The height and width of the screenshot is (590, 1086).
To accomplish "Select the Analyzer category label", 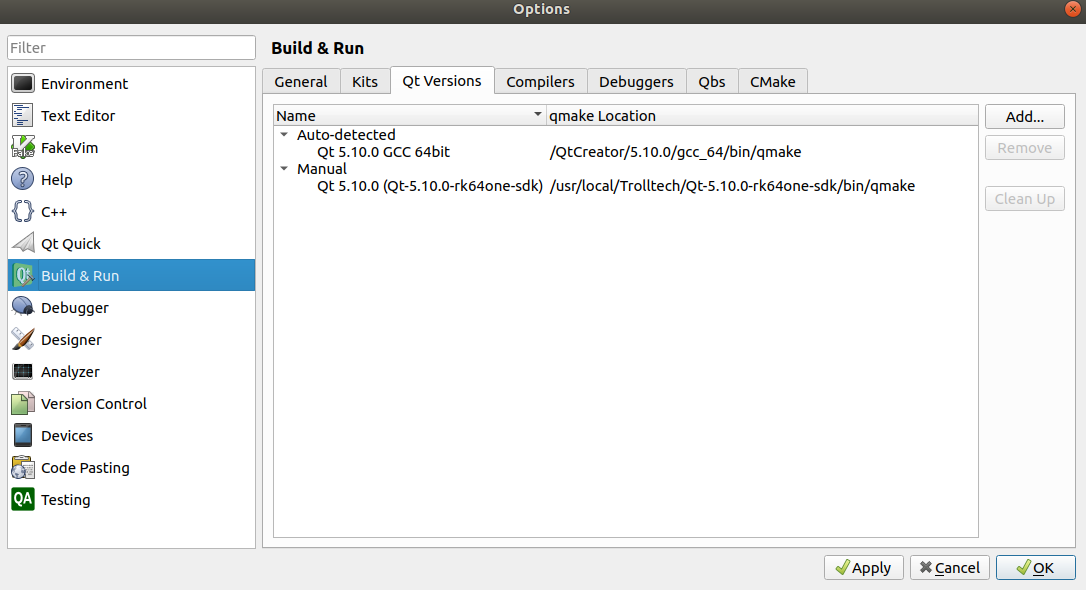I will coord(70,371).
